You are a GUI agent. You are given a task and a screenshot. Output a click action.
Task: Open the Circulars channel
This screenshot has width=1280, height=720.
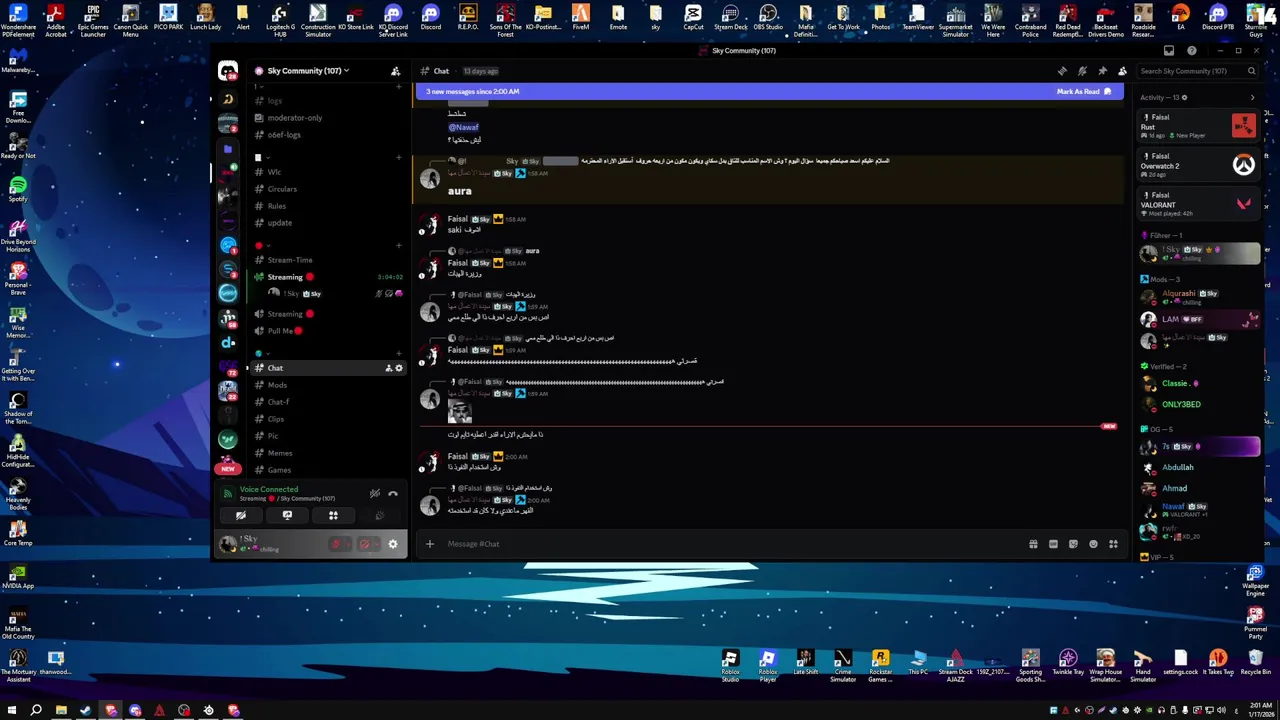tap(328, 189)
